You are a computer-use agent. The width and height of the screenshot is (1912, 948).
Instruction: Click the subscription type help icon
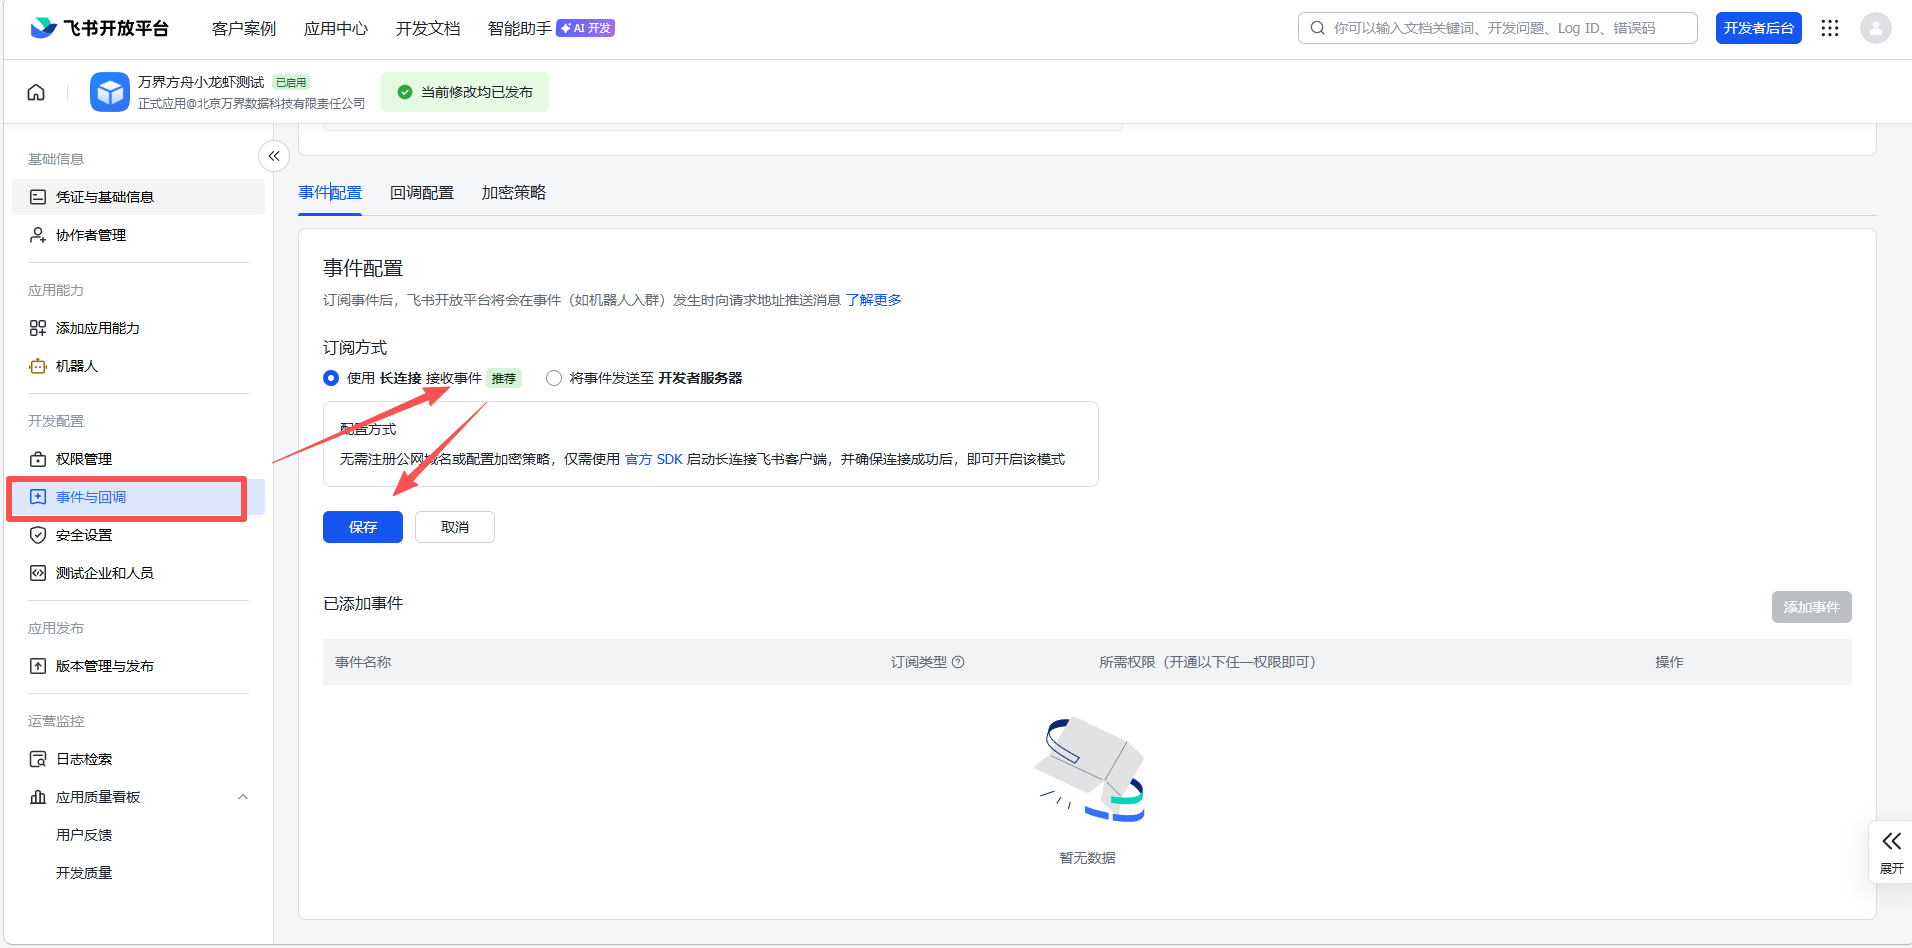click(x=958, y=662)
